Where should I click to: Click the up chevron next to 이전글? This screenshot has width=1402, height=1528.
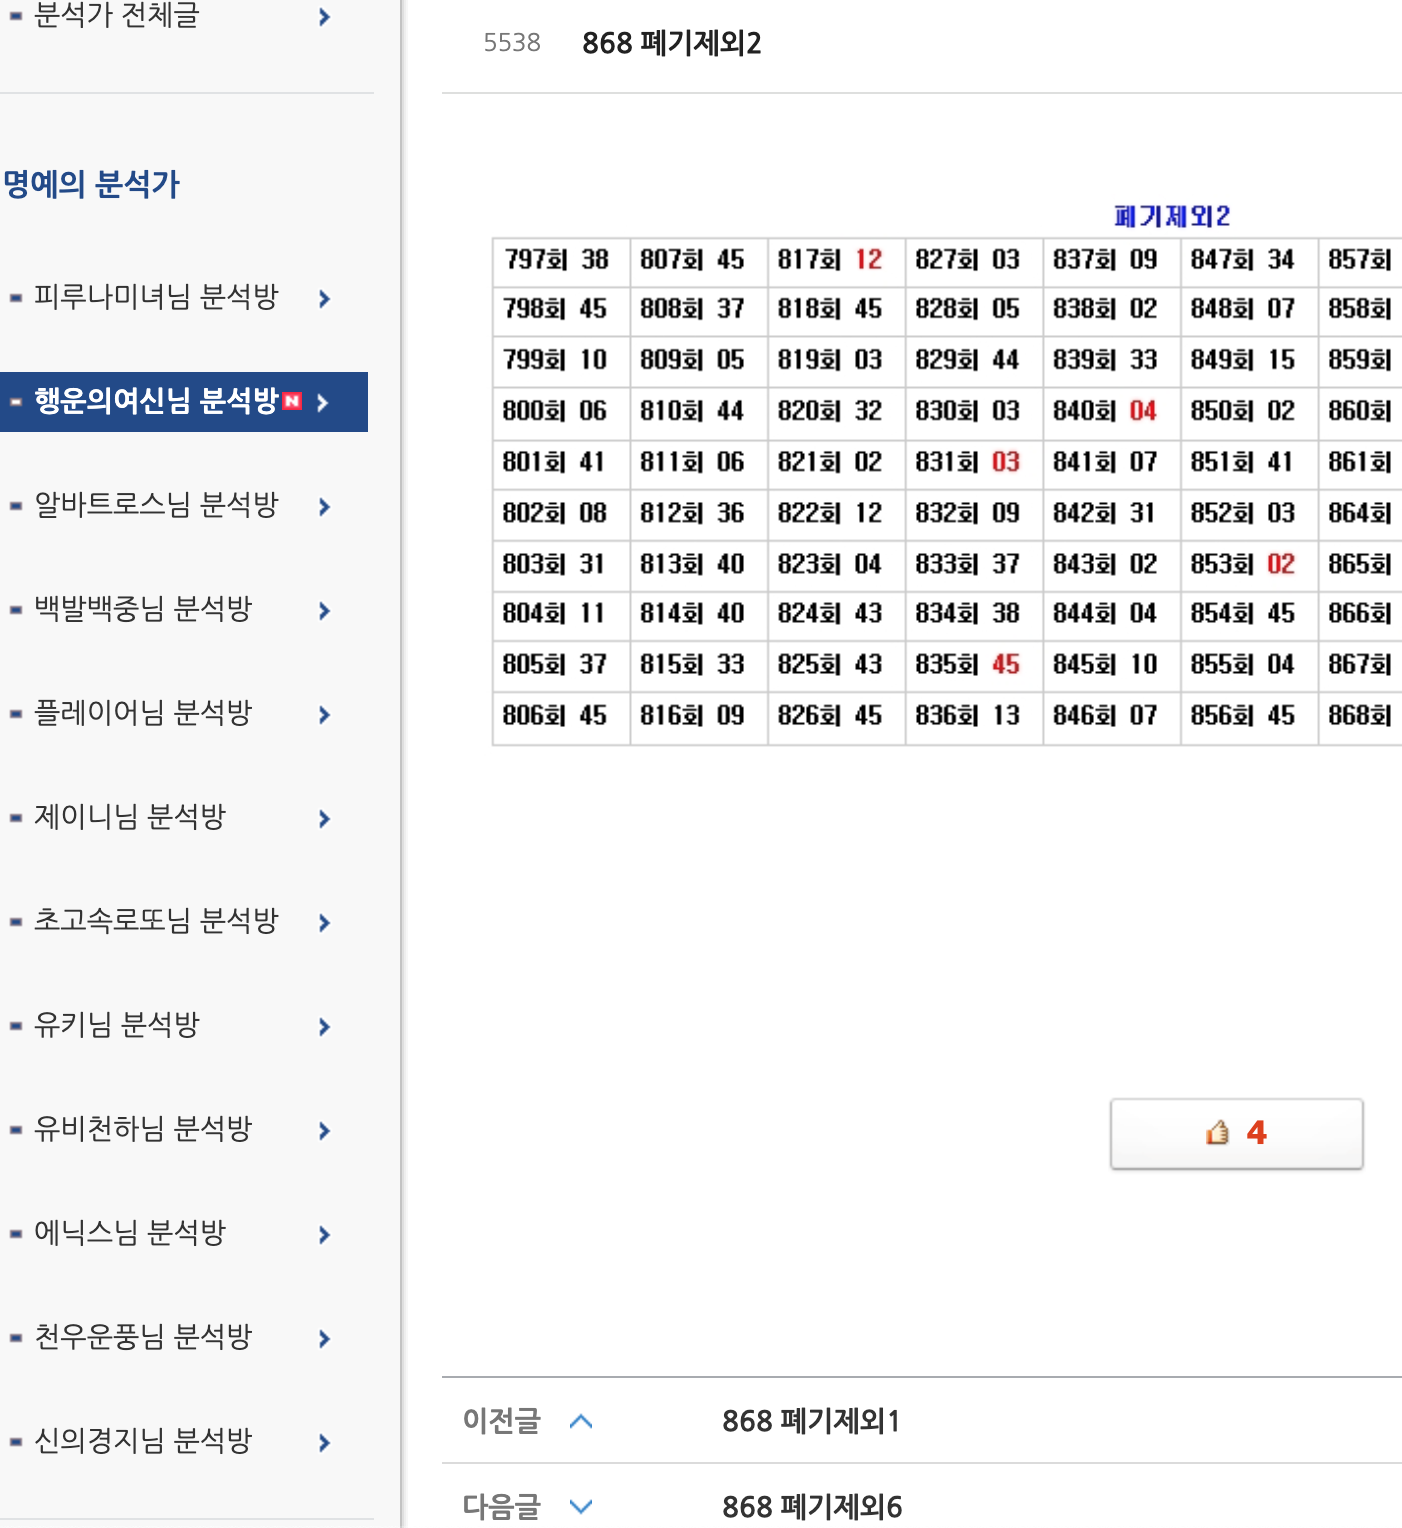pyautogui.click(x=581, y=1421)
